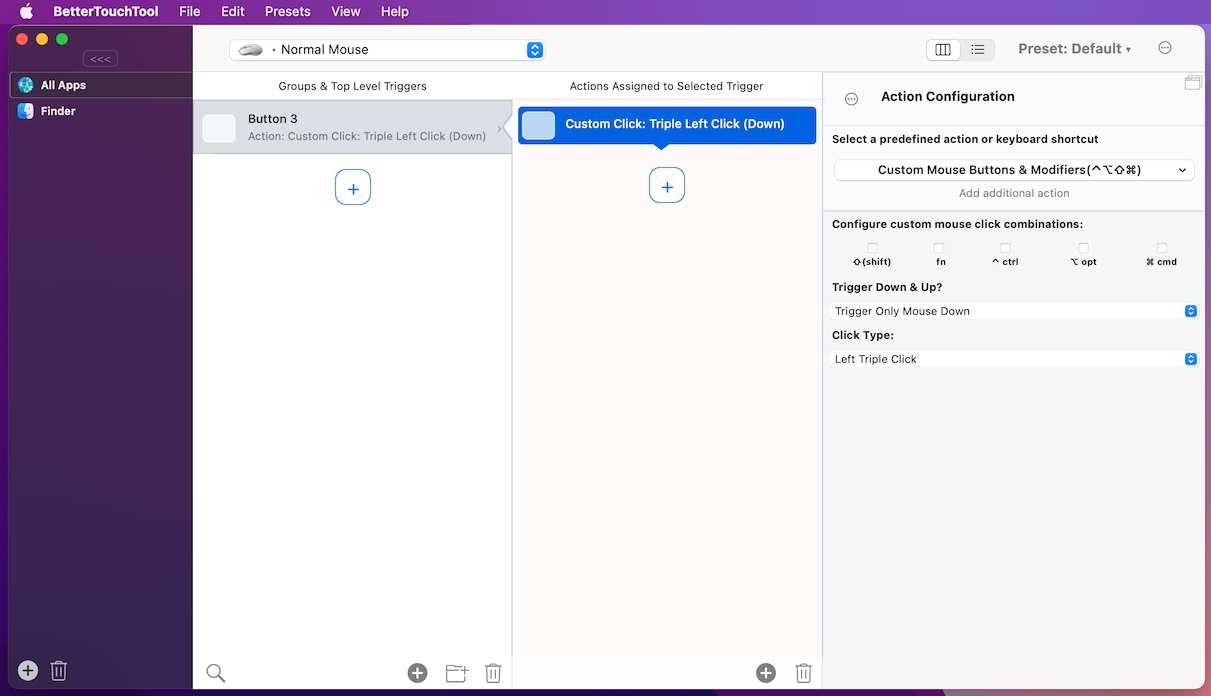Open the predefined action picker showing Custom Mouse Buttons

(x=1014, y=169)
